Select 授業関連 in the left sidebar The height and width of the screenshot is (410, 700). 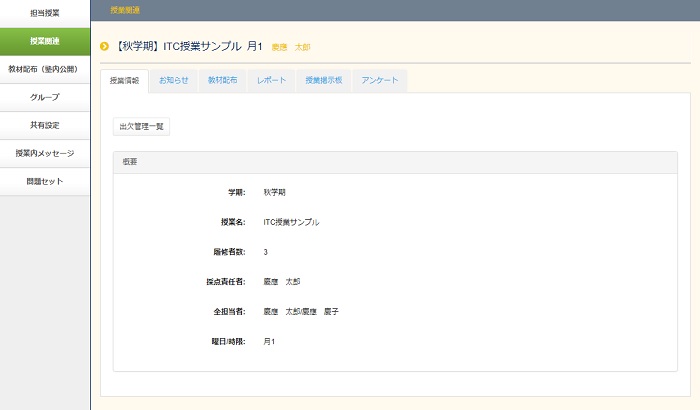(45, 41)
